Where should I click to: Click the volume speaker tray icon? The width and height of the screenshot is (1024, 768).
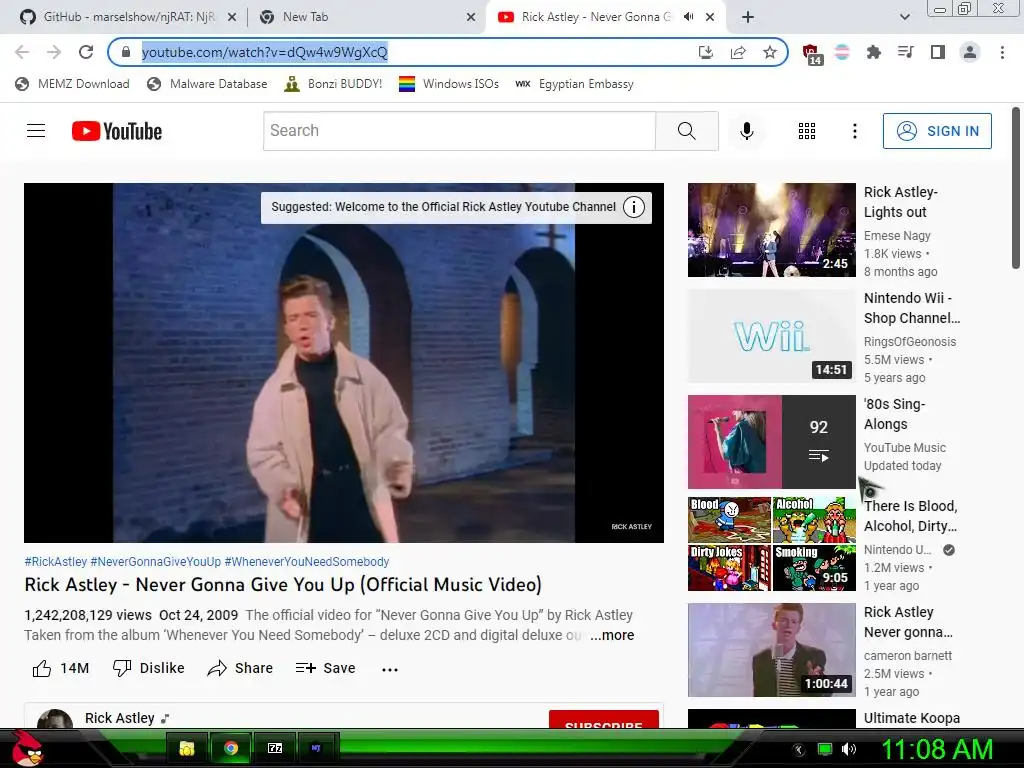pyautogui.click(x=848, y=749)
